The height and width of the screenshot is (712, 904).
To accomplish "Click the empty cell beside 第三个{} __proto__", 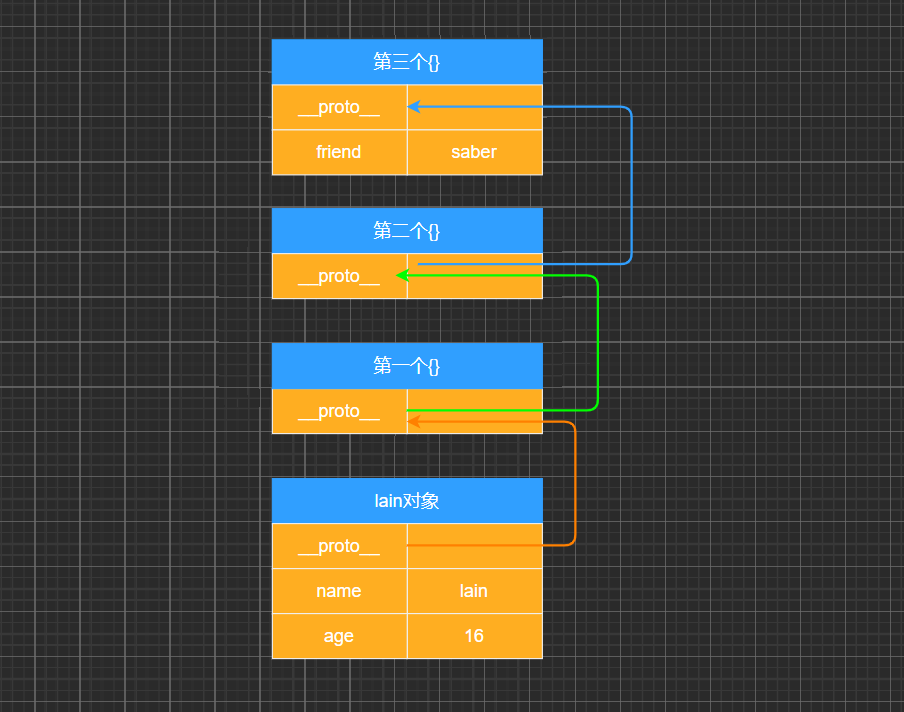I will (x=473, y=107).
